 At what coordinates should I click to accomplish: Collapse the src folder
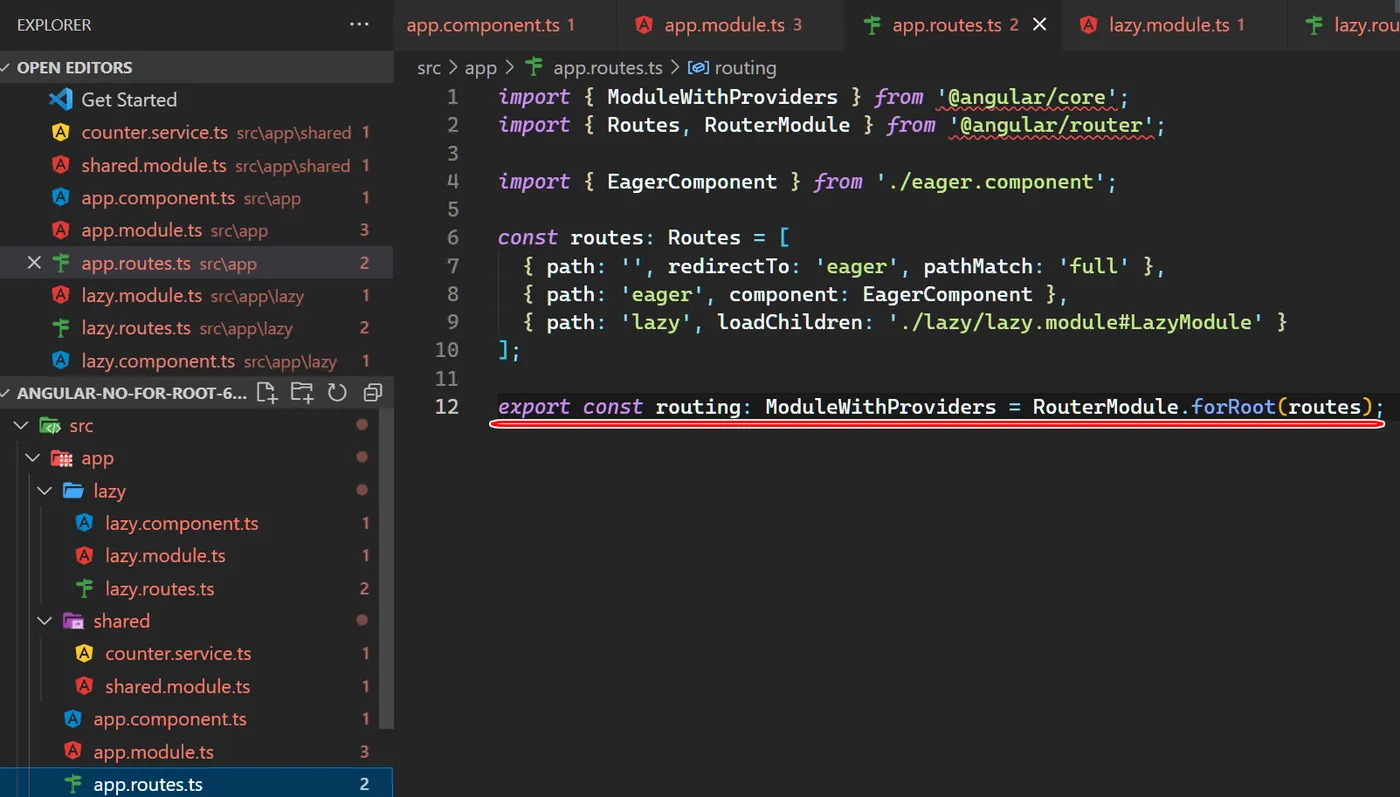click(20, 426)
